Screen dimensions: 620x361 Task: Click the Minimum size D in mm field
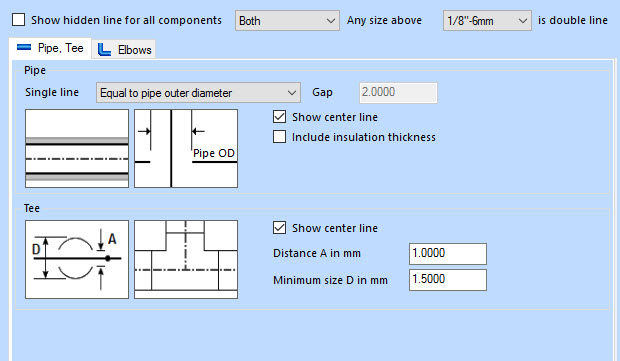(x=448, y=280)
